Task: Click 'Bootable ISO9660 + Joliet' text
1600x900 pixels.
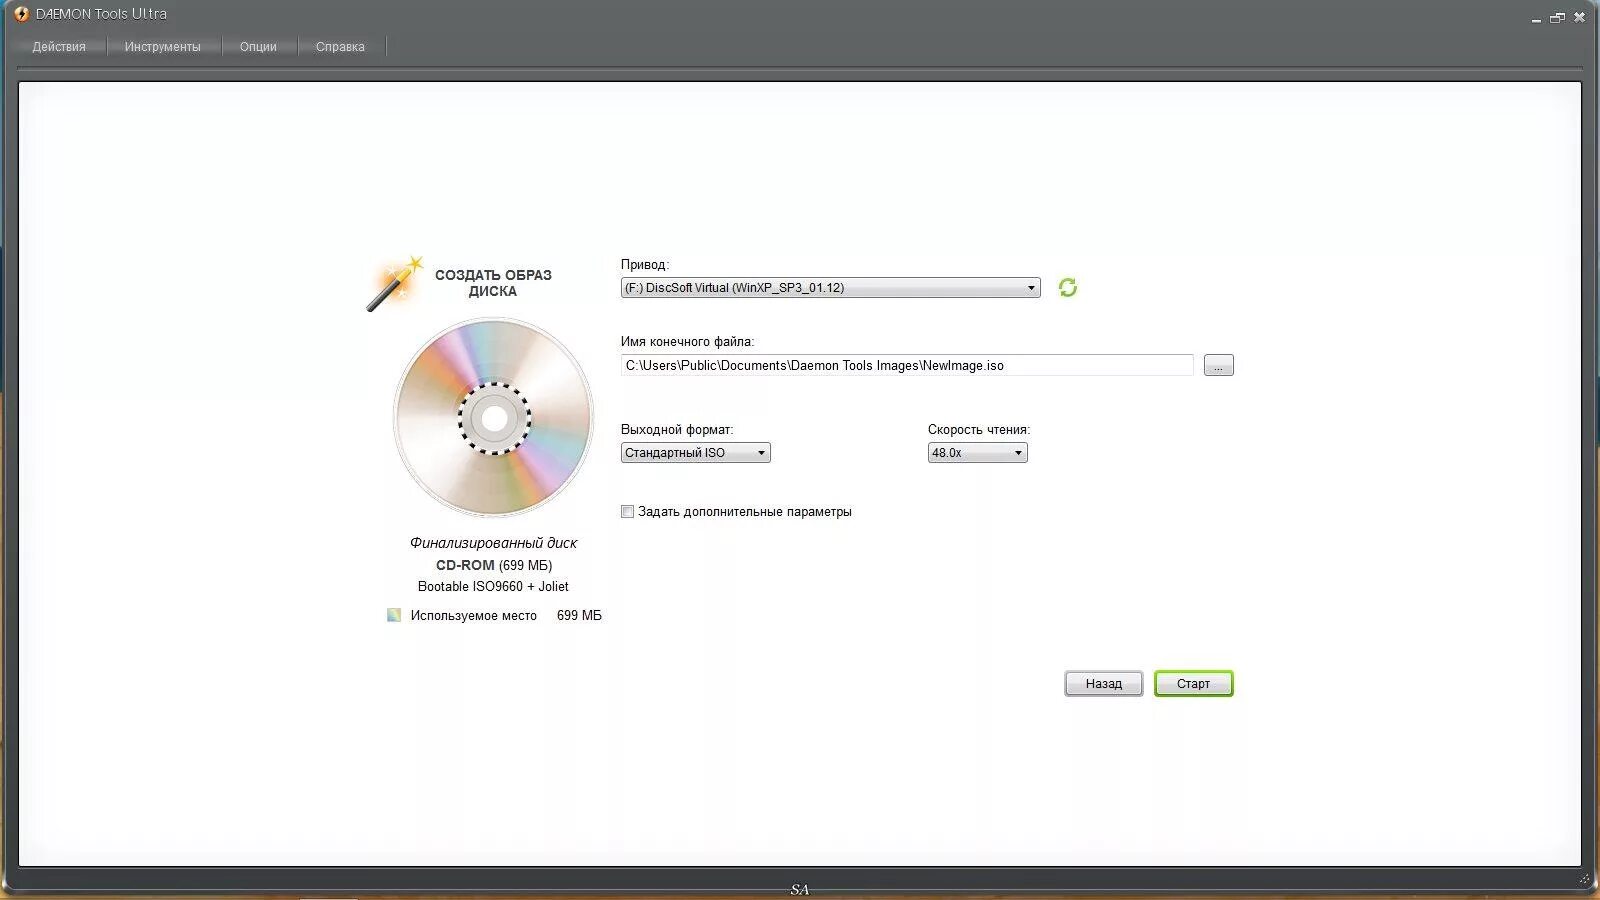Action: point(493,587)
